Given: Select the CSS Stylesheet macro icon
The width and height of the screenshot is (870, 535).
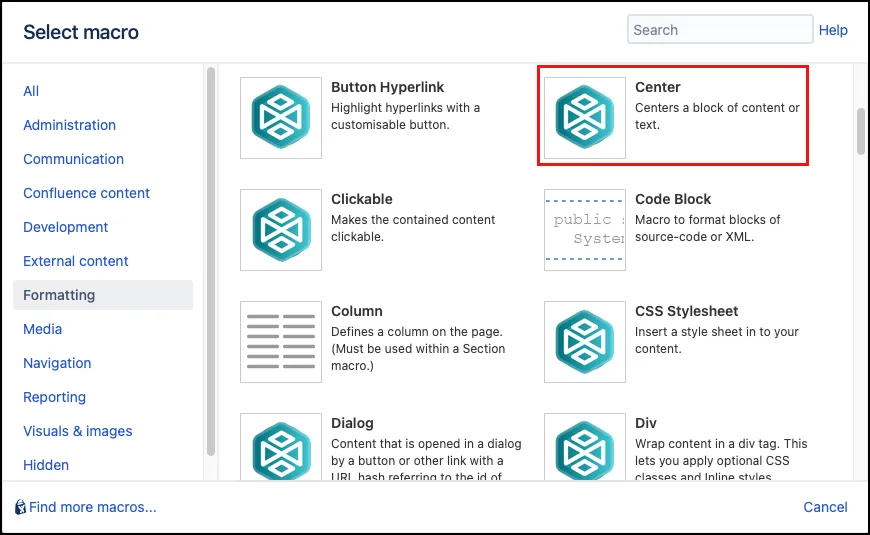Looking at the screenshot, I should tap(585, 342).
